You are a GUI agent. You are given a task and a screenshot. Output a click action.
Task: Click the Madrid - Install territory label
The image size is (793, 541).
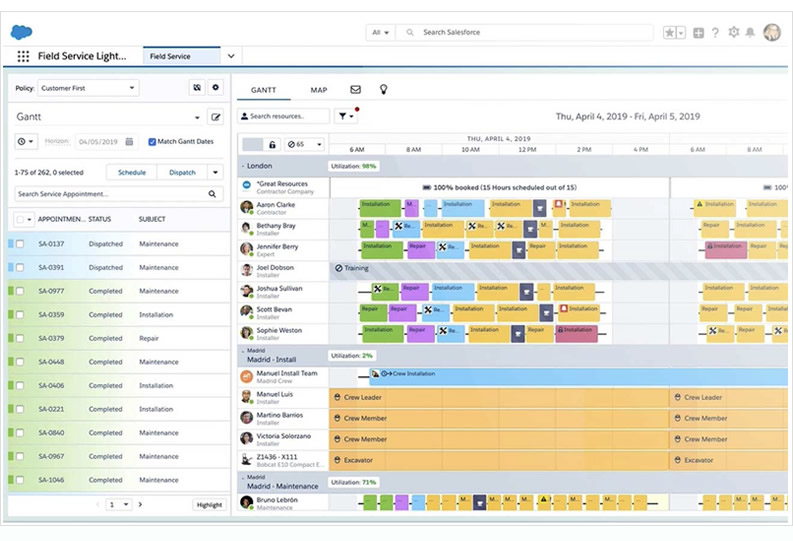click(x=272, y=359)
